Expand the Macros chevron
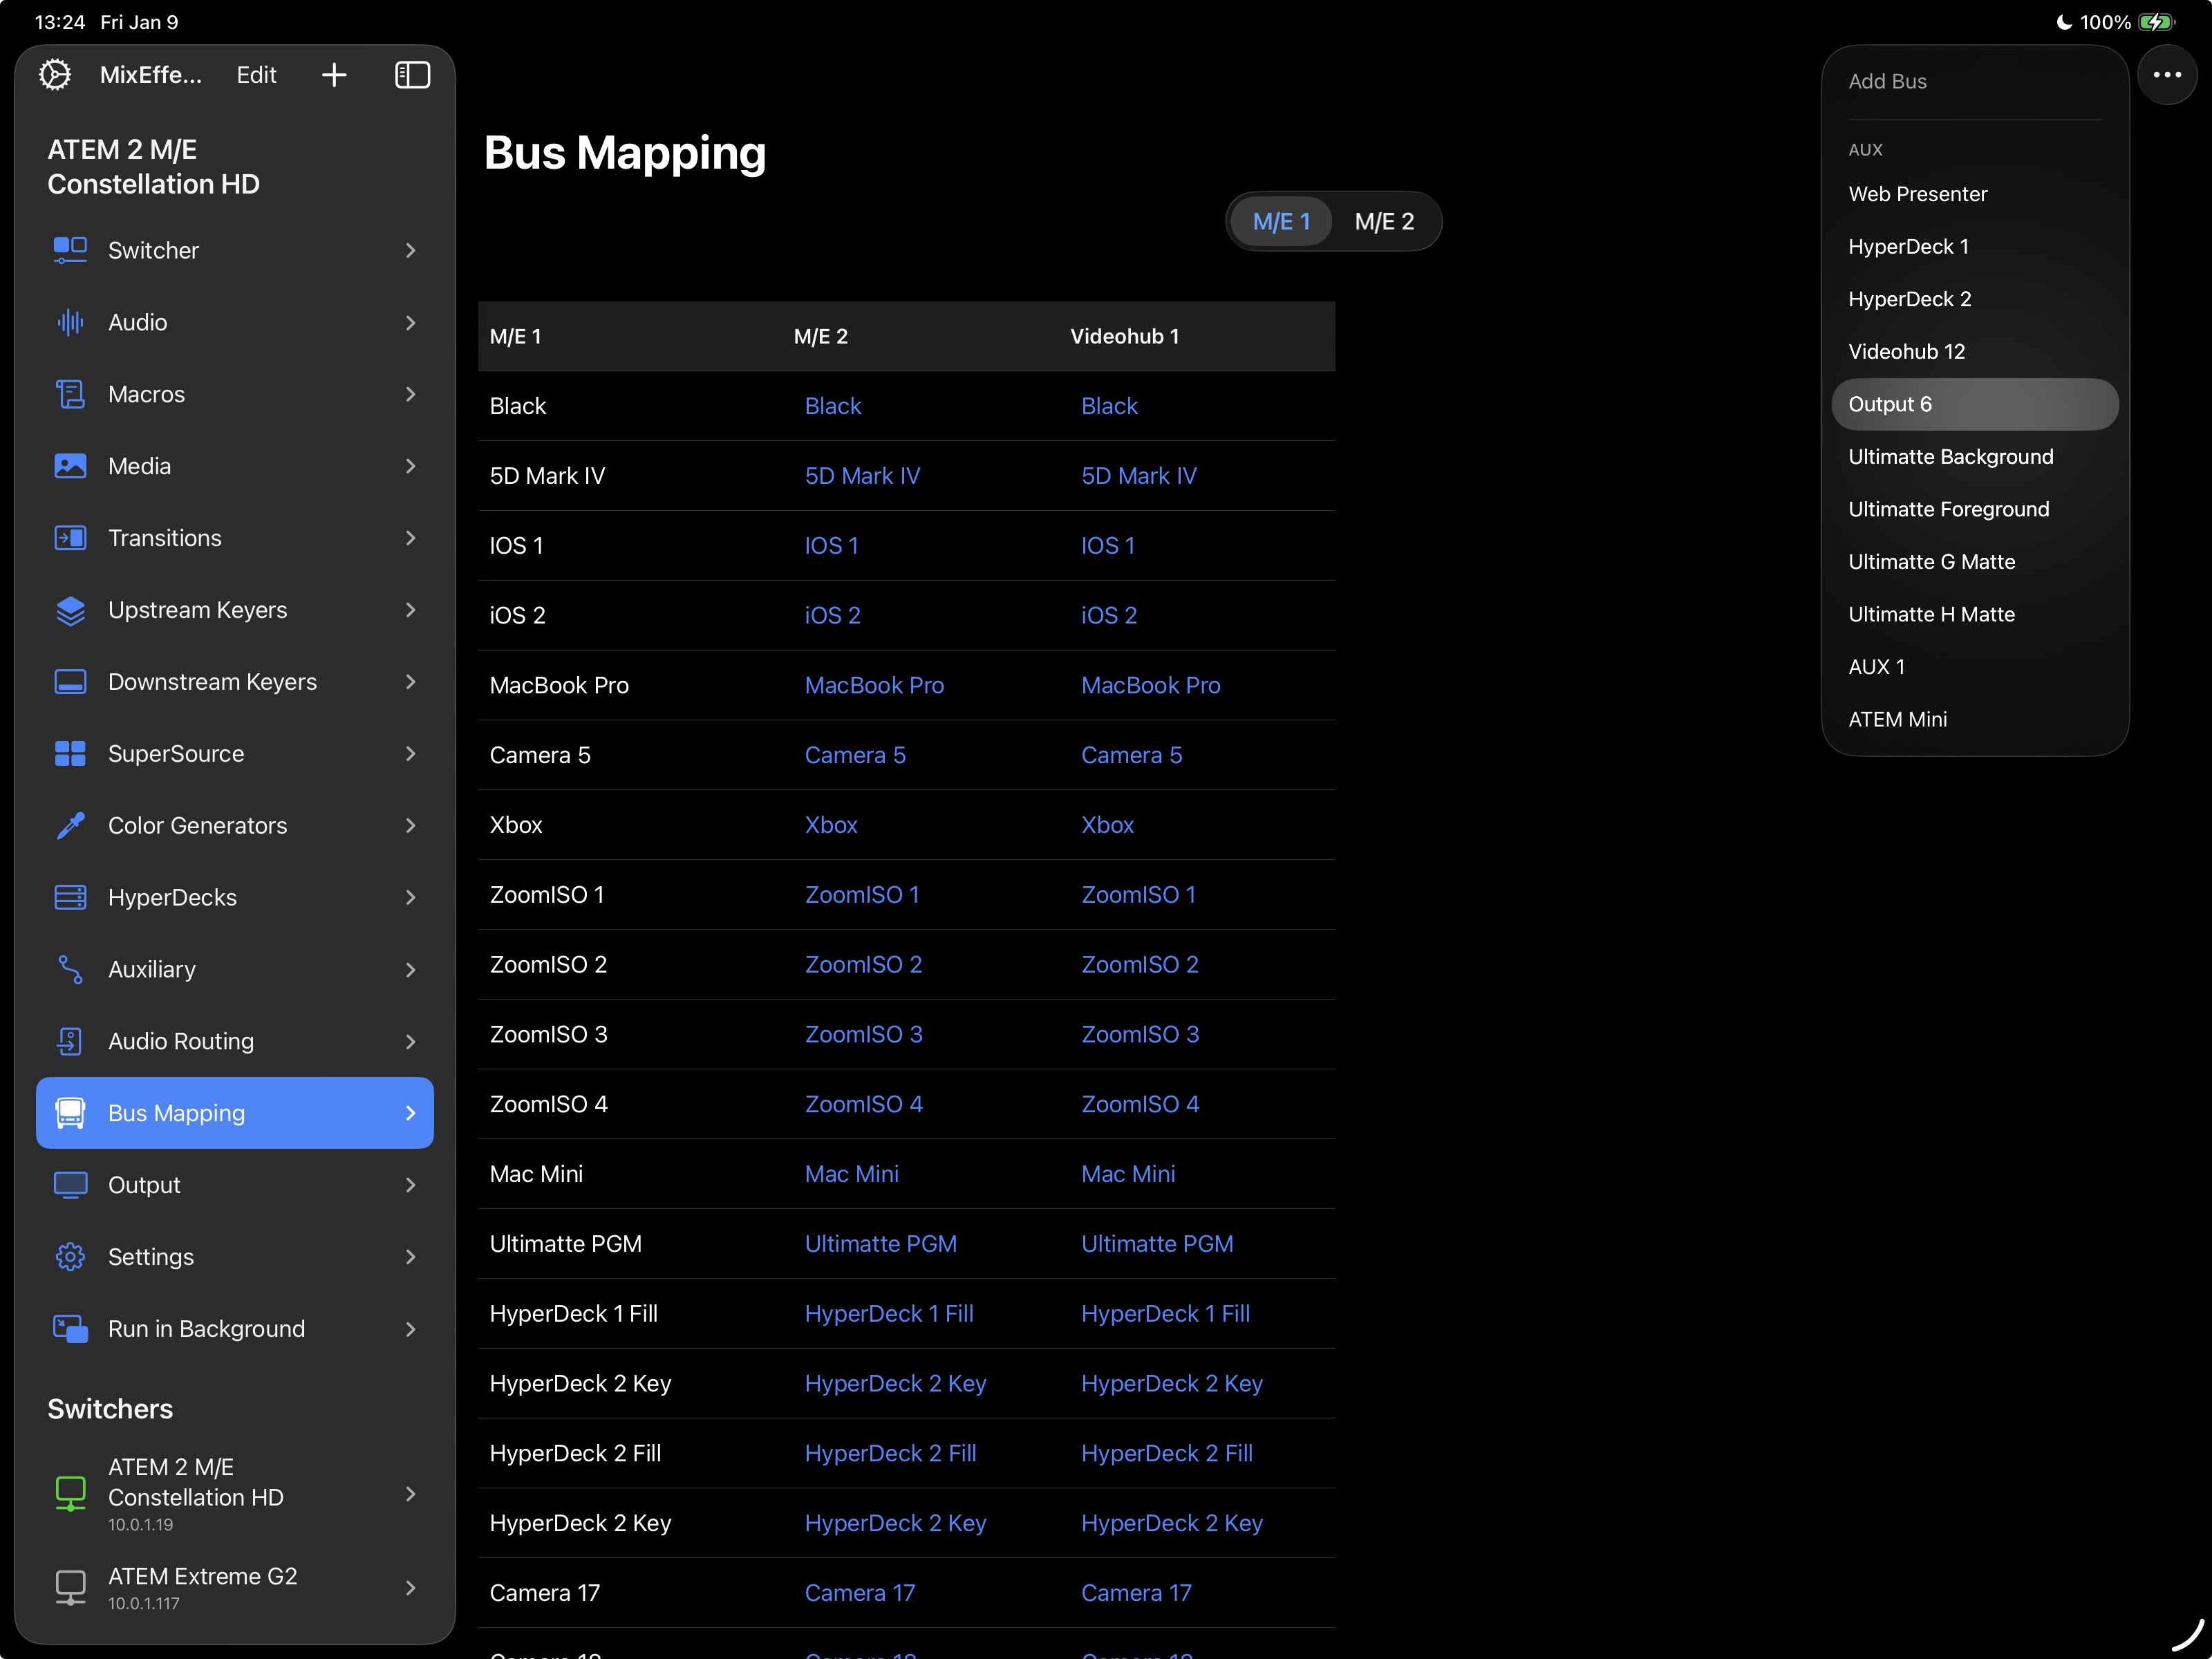2212x1659 pixels. coord(410,394)
